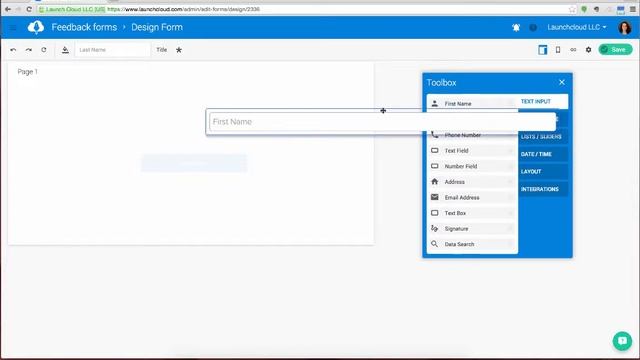640x360 pixels.
Task: Switch to mobile preview icon
Action: [558, 50]
